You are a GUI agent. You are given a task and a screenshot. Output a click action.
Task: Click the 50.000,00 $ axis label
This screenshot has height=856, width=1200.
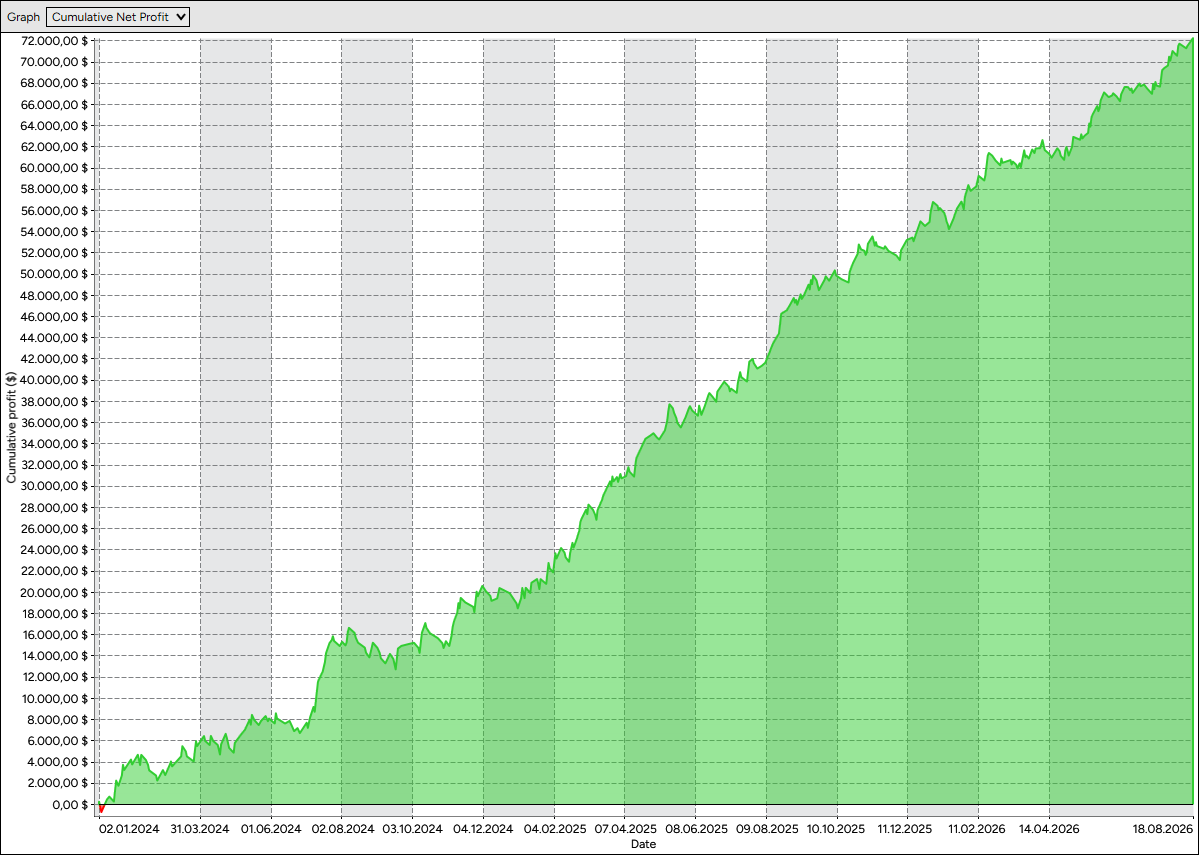(55, 274)
